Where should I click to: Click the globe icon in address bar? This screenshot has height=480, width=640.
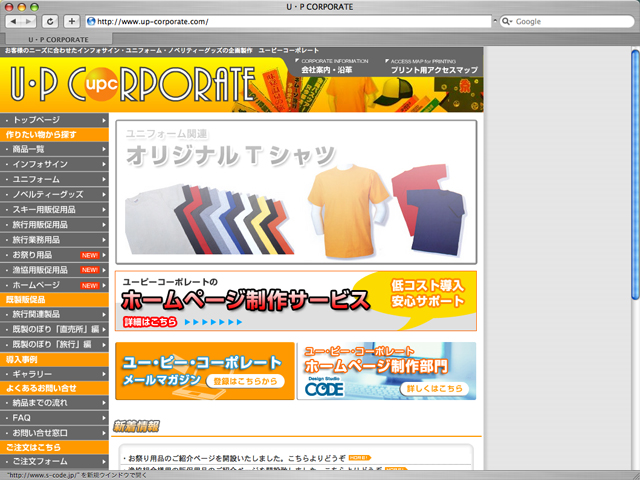pyautogui.click(x=91, y=21)
